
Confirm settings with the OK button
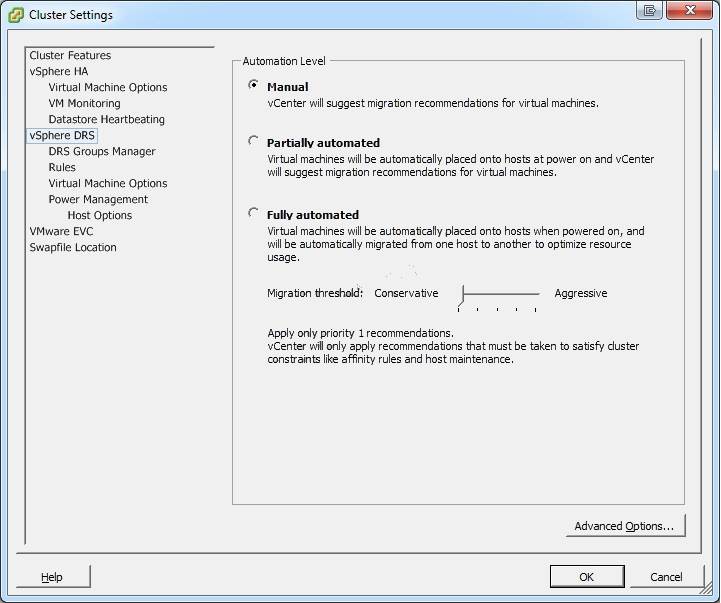(587, 577)
